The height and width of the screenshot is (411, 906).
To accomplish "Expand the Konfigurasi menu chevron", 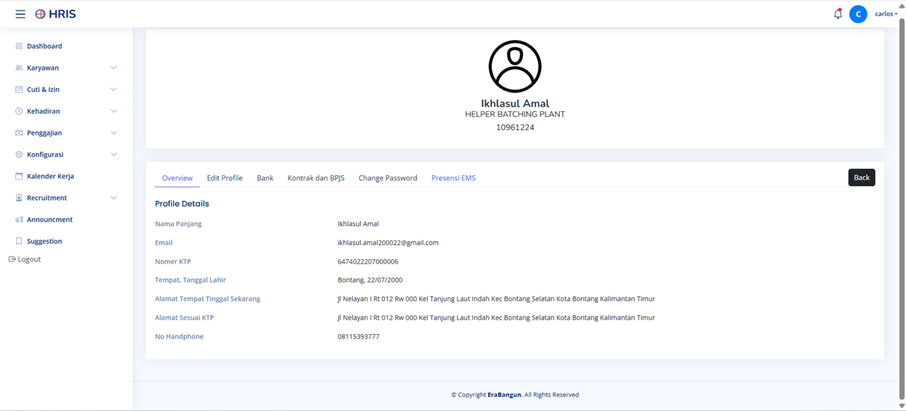I will tap(114, 154).
